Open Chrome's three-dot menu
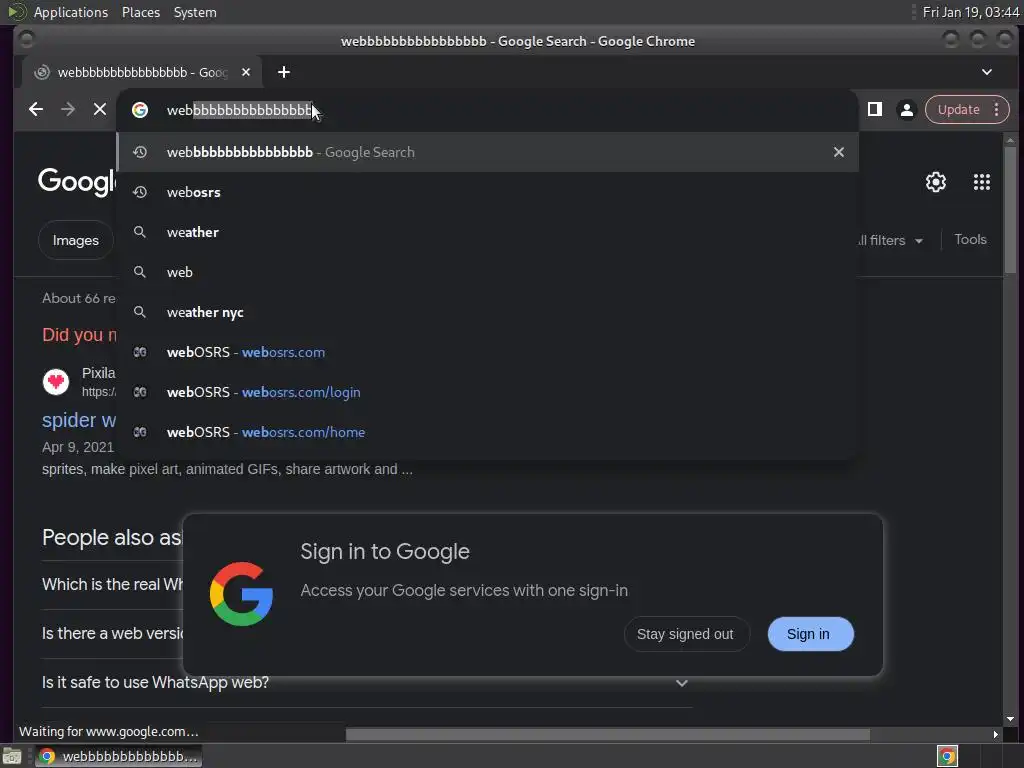 (997, 110)
